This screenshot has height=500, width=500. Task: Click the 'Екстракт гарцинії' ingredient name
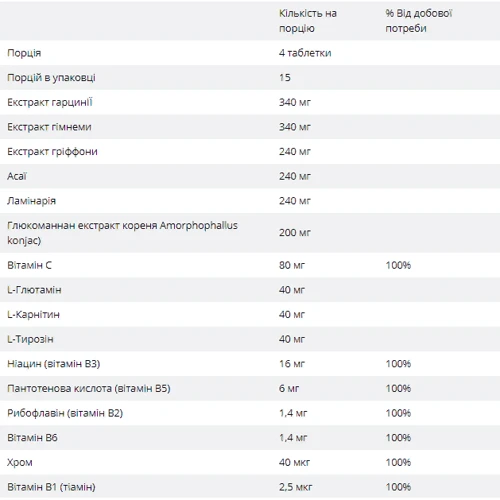[50, 102]
